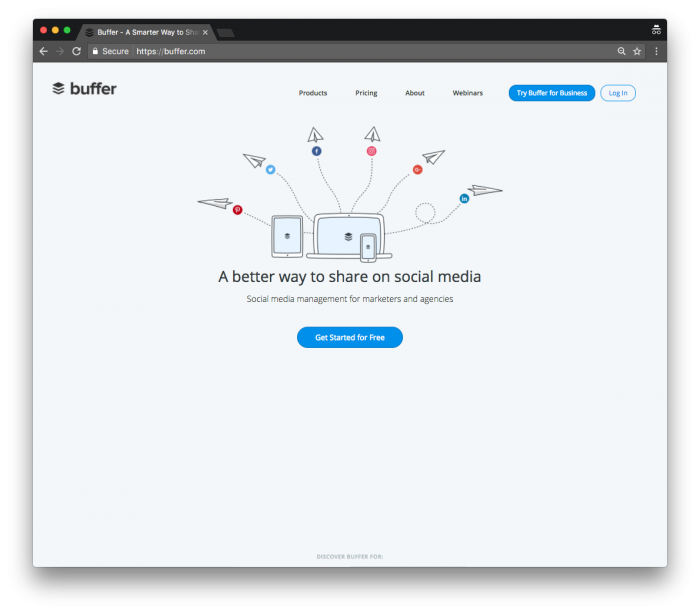Bookmark page with the star icon
This screenshot has height=614, width=700.
coord(637,51)
